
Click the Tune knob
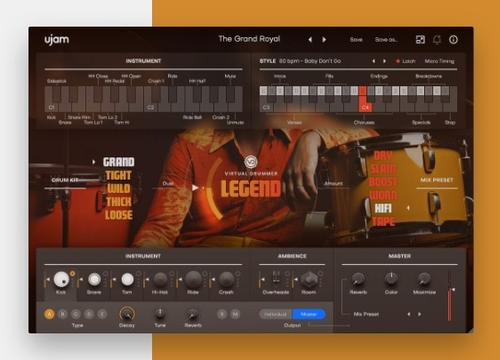(160, 314)
